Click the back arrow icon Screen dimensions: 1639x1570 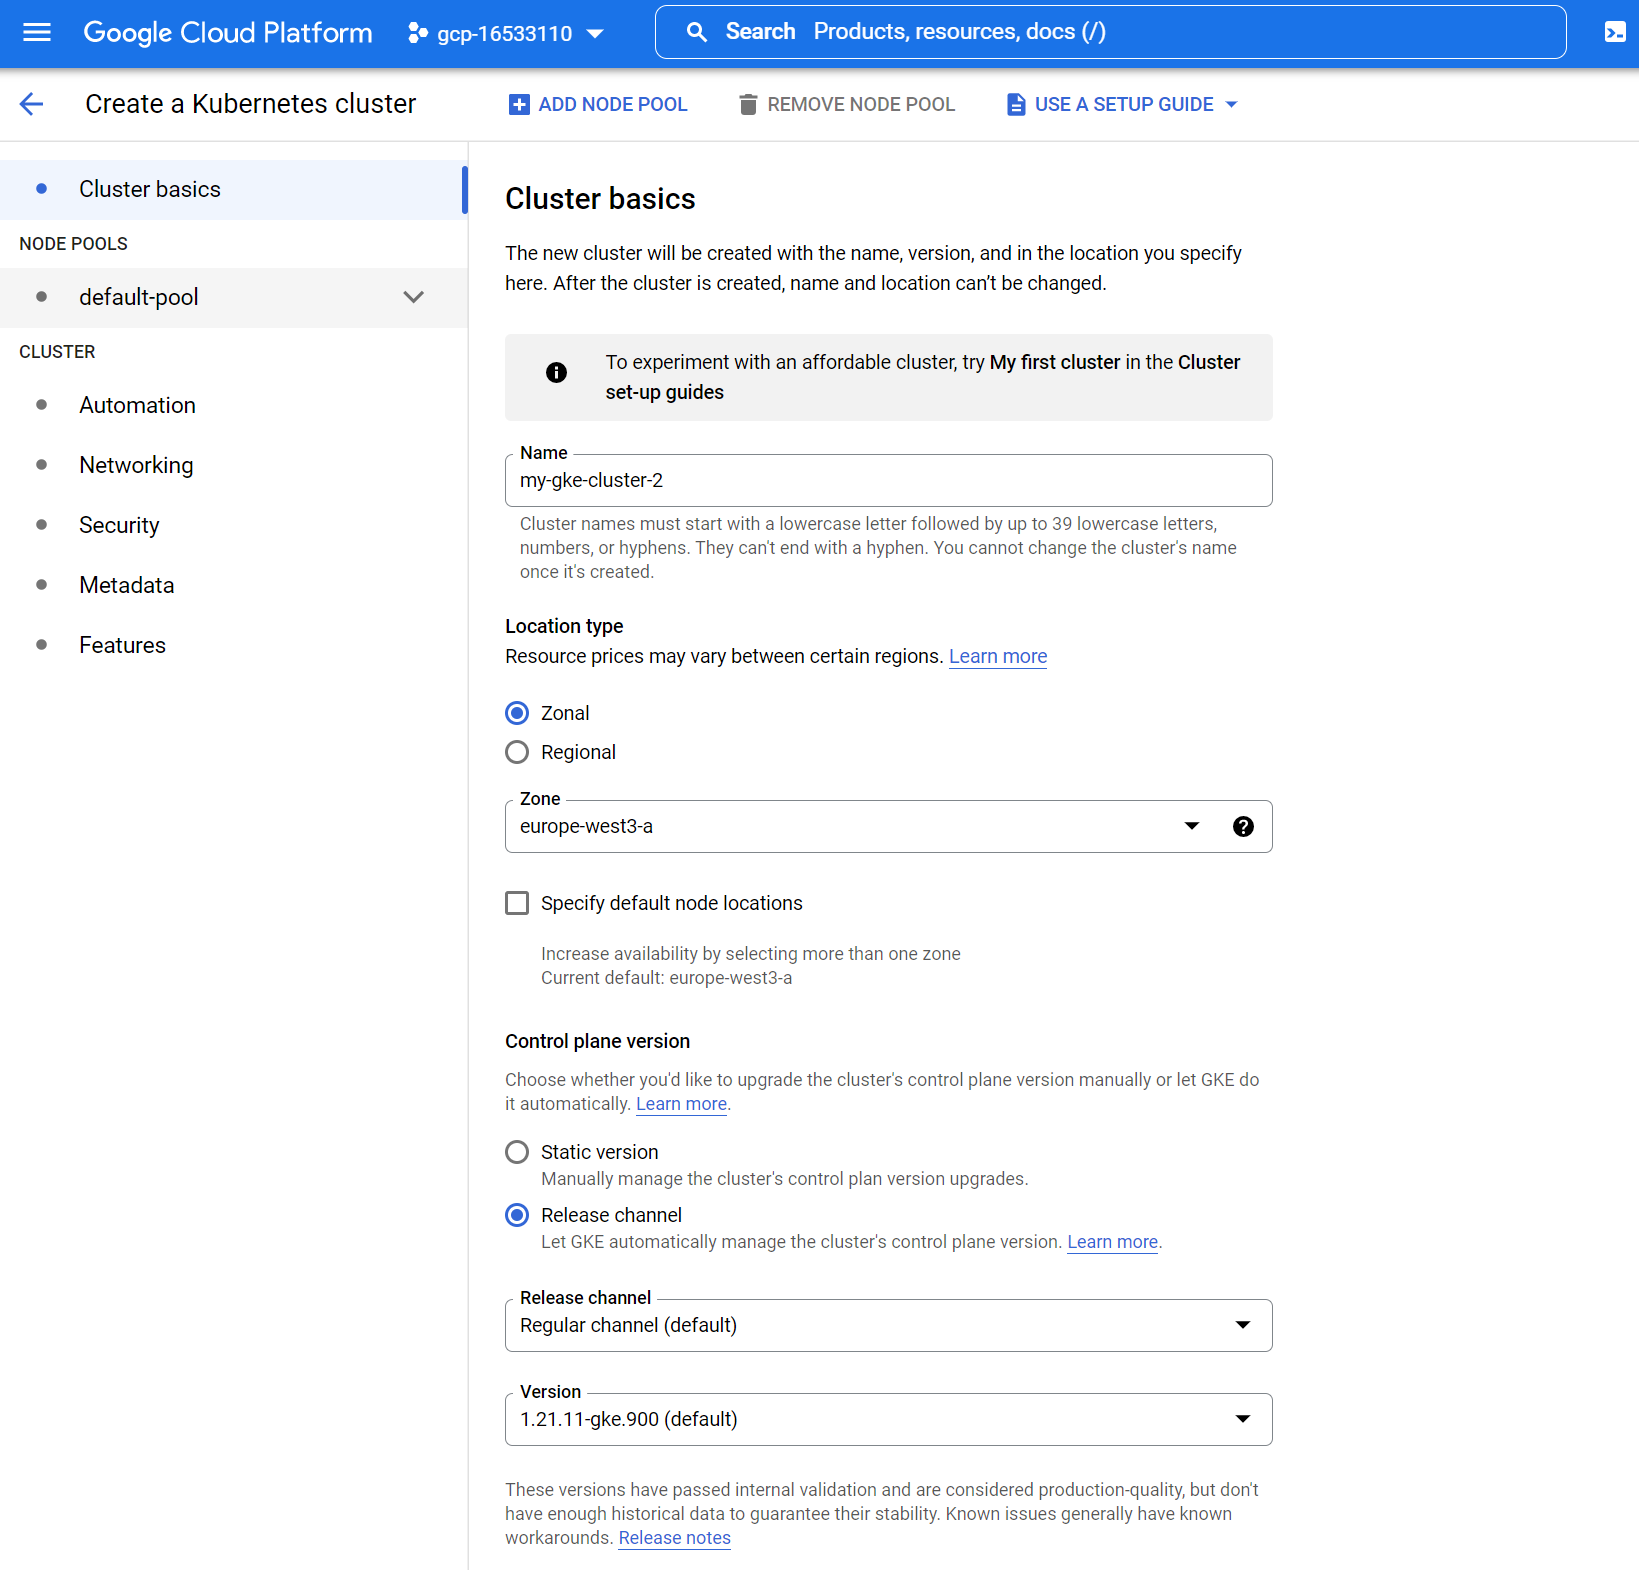32,104
